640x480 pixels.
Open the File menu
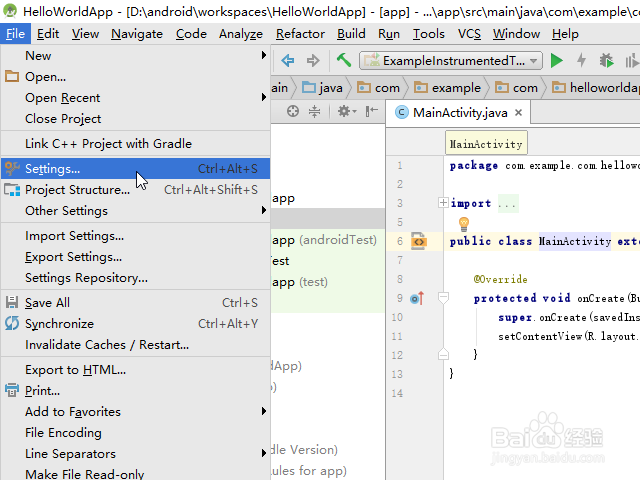(16, 34)
